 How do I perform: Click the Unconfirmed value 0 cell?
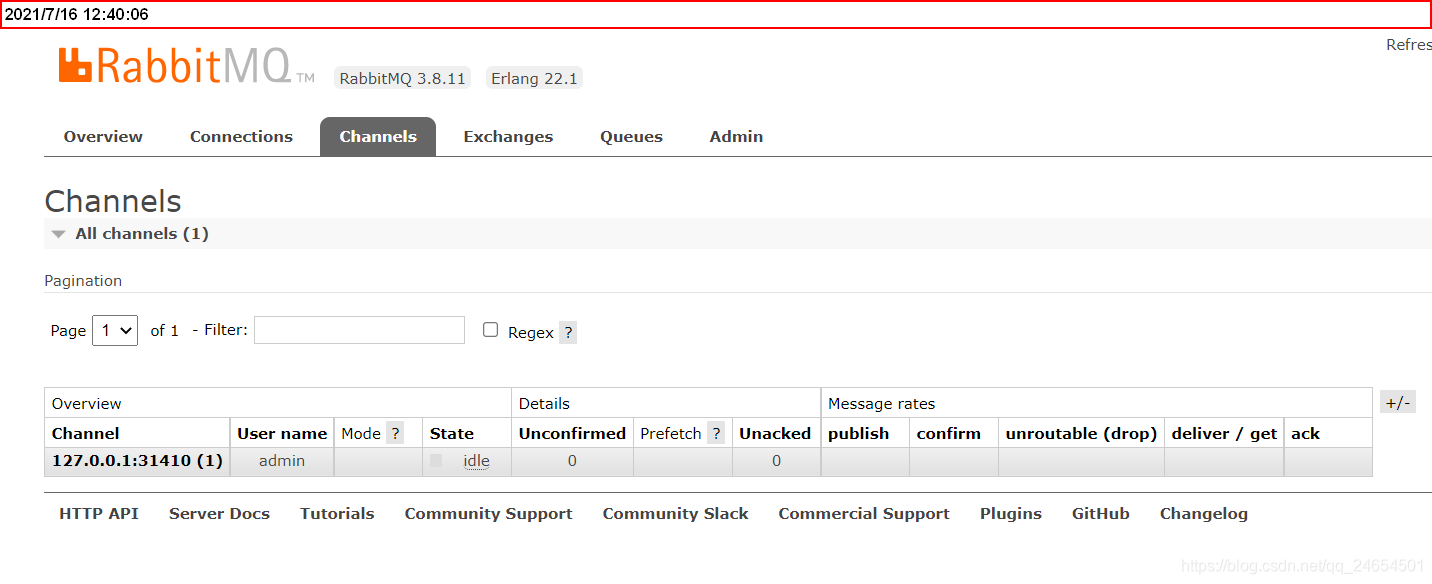pos(572,461)
